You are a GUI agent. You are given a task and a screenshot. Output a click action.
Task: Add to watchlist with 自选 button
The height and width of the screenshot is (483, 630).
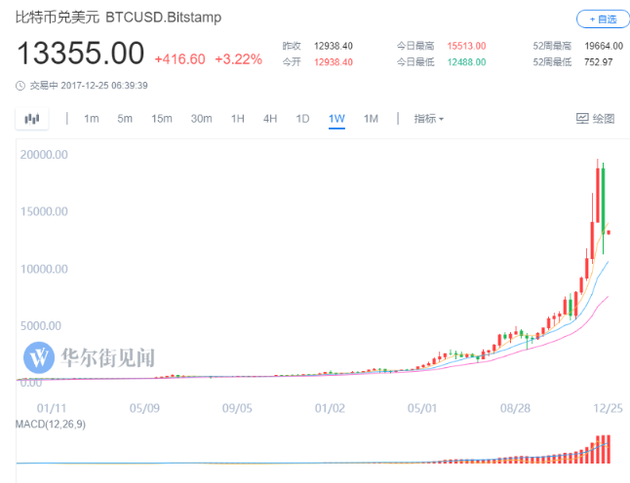[603, 19]
